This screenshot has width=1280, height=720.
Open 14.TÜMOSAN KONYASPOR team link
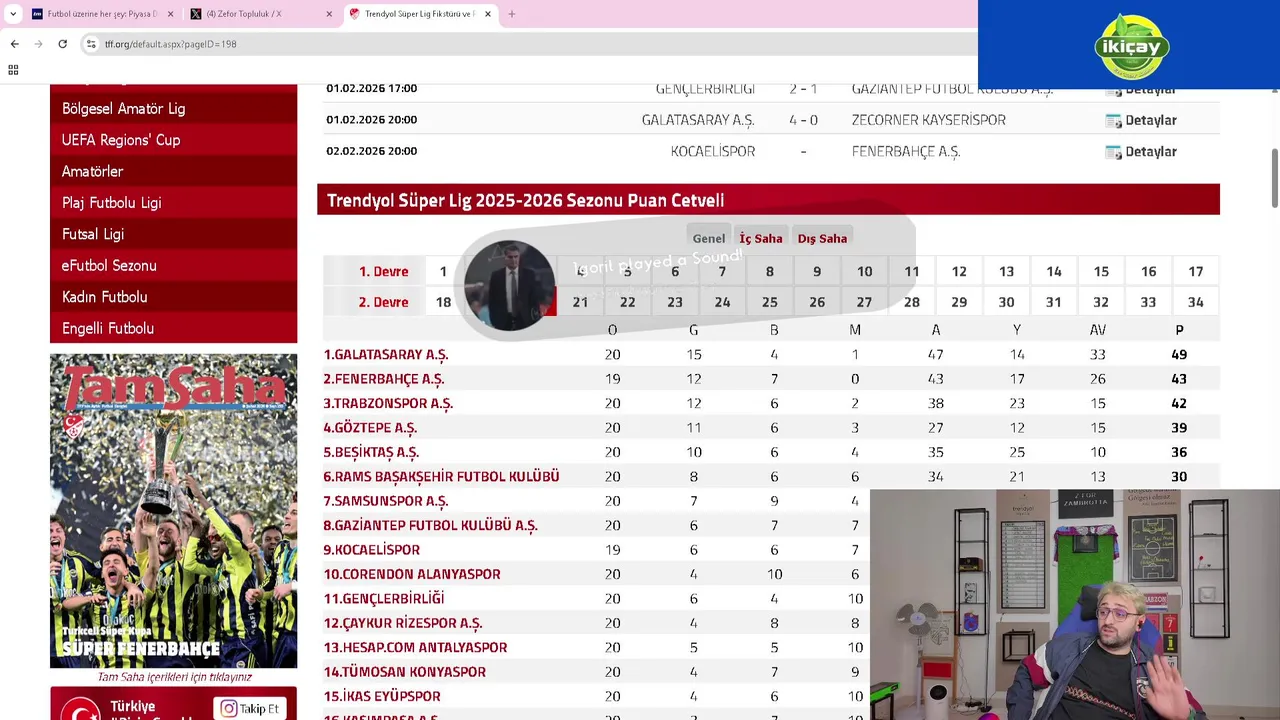pyautogui.click(x=405, y=672)
